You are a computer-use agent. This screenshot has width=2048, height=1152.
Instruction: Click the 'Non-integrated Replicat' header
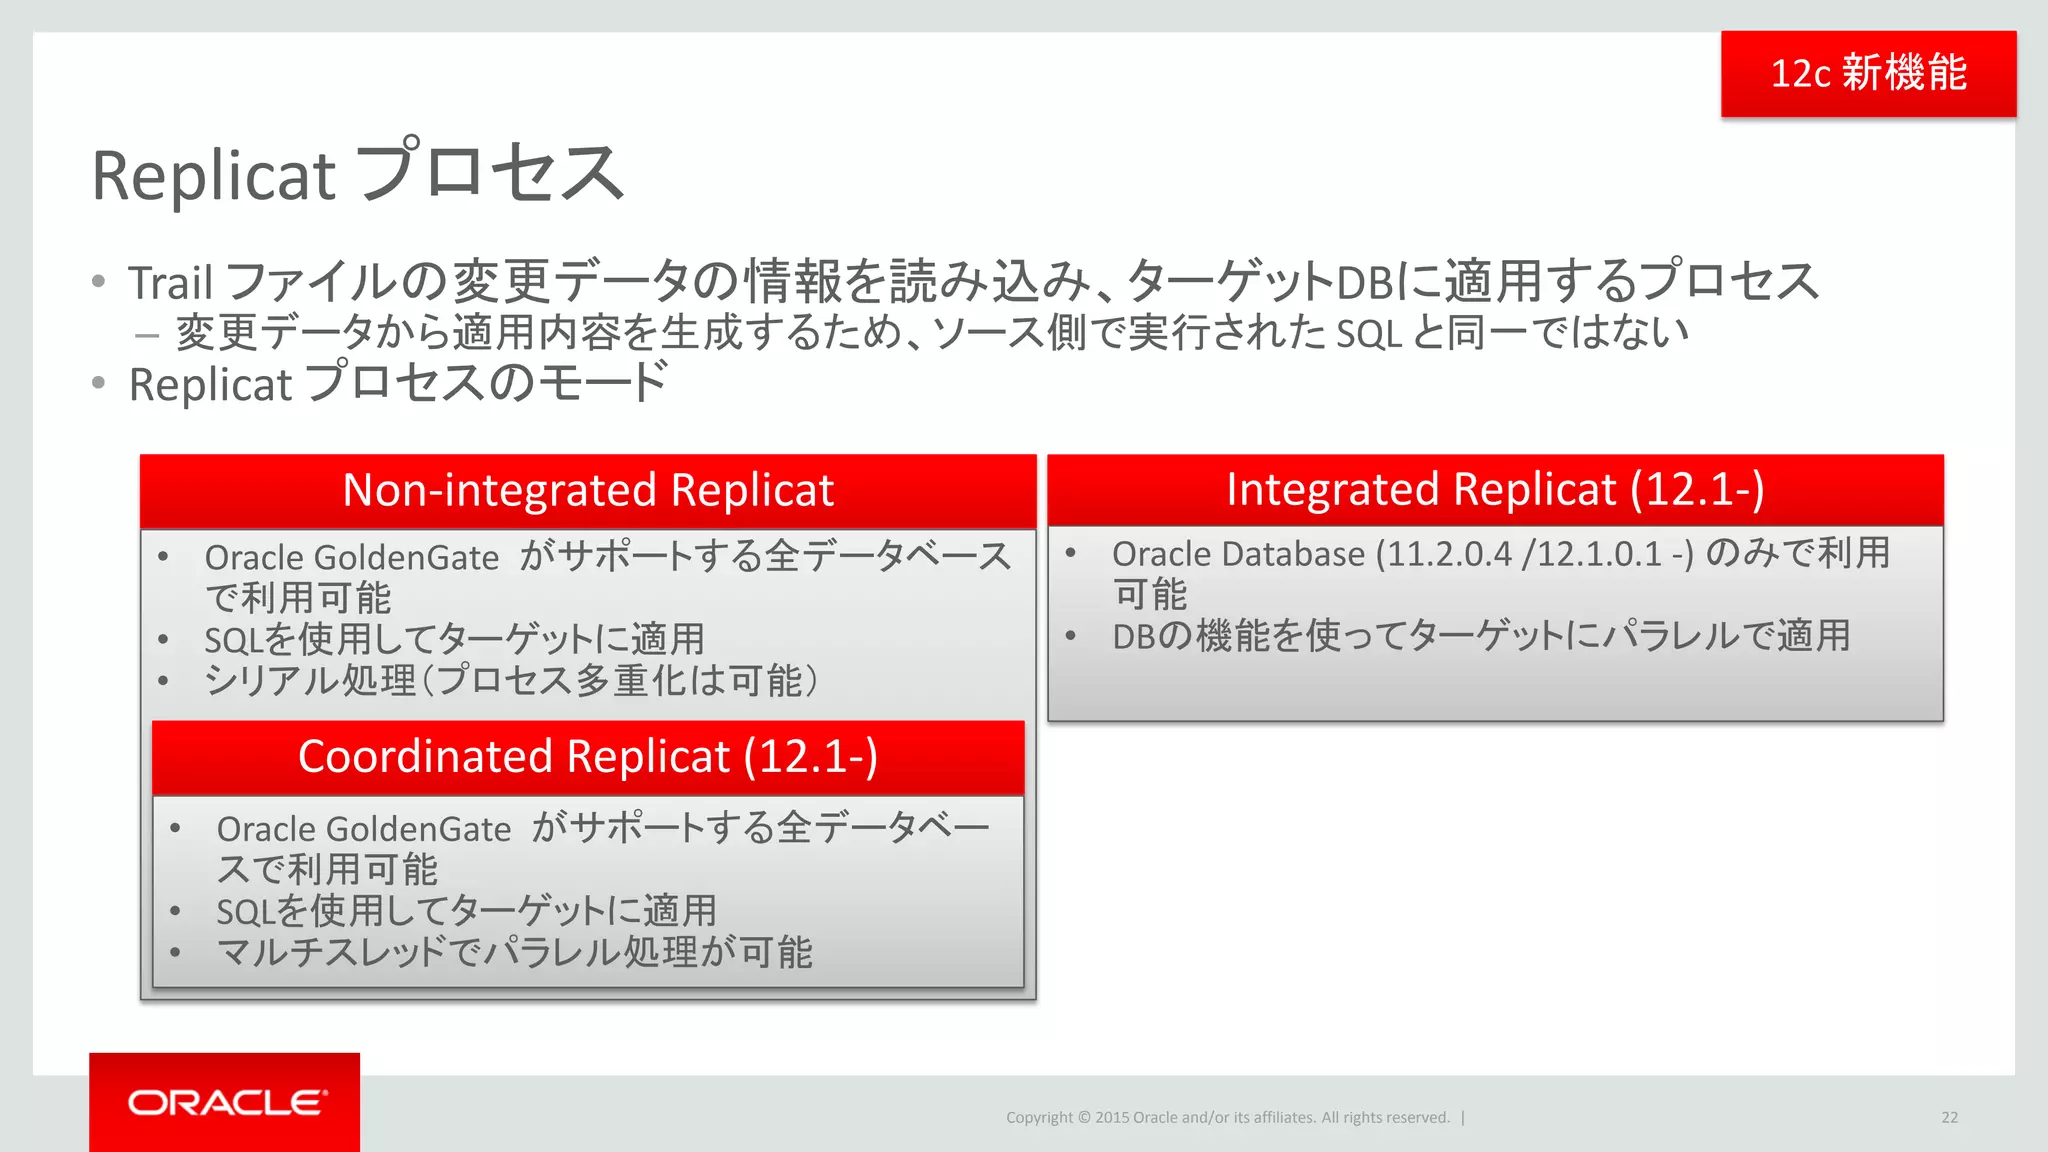click(588, 491)
